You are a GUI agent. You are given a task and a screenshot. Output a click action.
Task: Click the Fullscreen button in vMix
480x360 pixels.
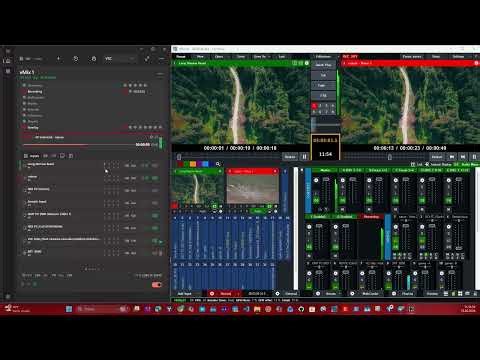323,57
